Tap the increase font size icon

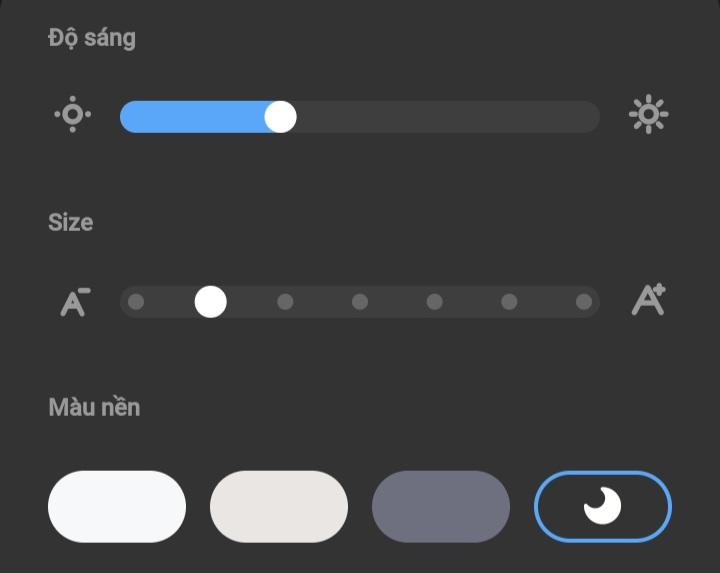(648, 301)
